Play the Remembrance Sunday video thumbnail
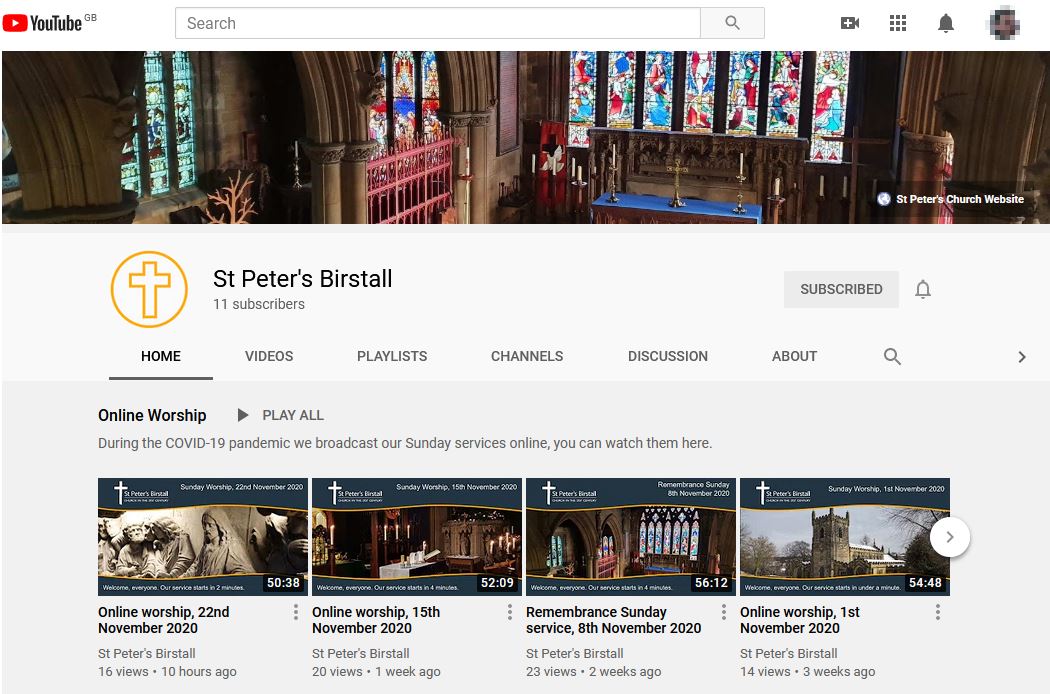Screen dimensions: 1050x694 coord(631,537)
